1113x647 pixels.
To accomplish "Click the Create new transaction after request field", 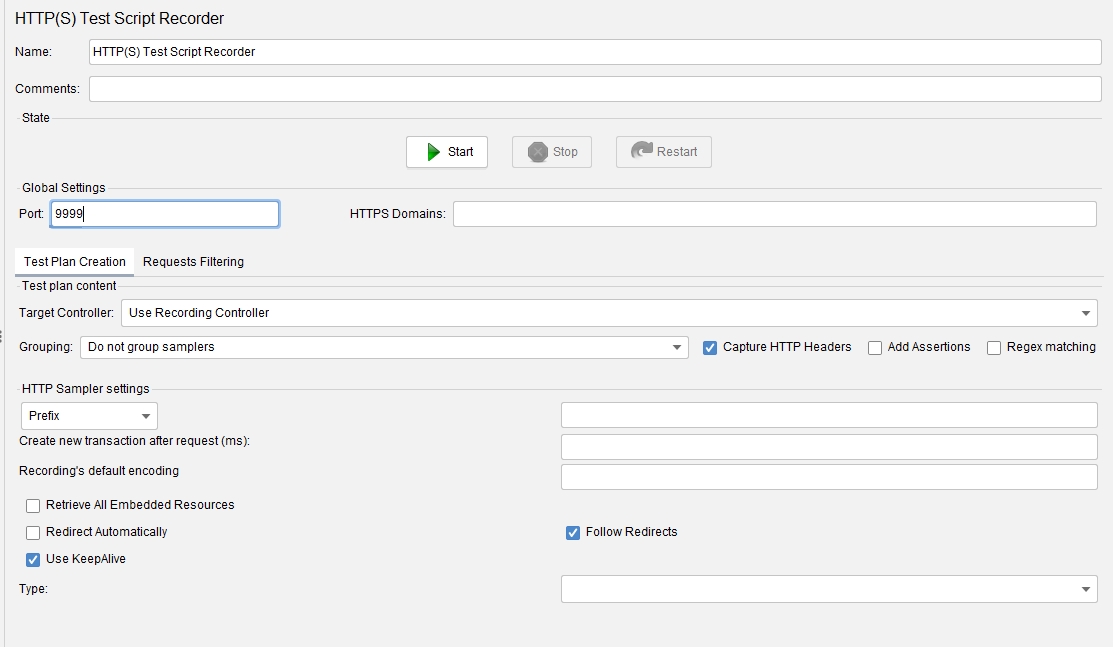I will tap(829, 447).
